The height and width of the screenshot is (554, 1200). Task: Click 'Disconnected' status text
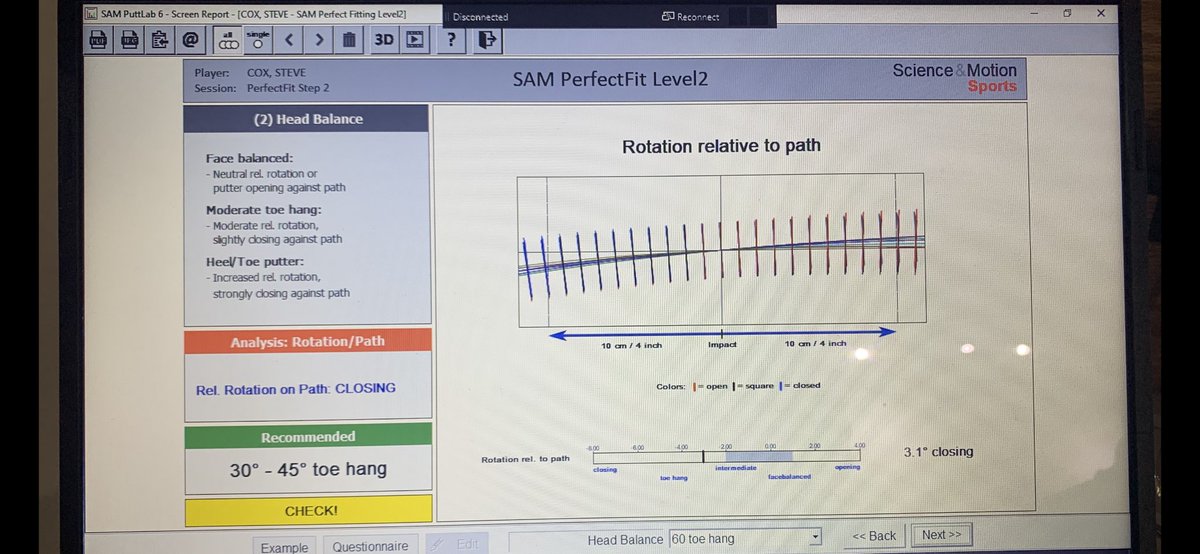(480, 17)
